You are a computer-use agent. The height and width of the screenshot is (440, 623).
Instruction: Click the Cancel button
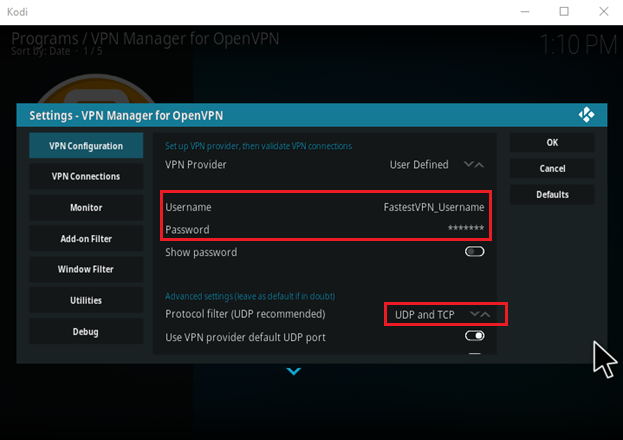coord(552,169)
